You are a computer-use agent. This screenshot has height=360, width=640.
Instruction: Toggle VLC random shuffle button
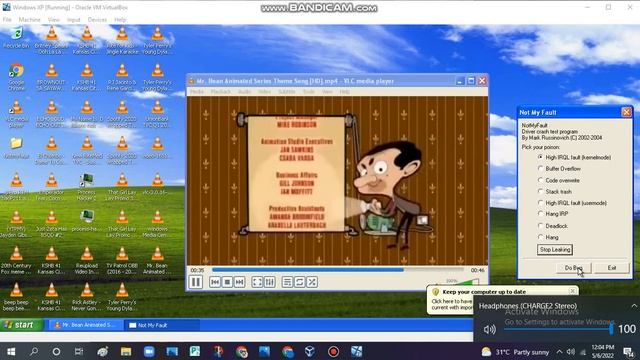(312, 282)
